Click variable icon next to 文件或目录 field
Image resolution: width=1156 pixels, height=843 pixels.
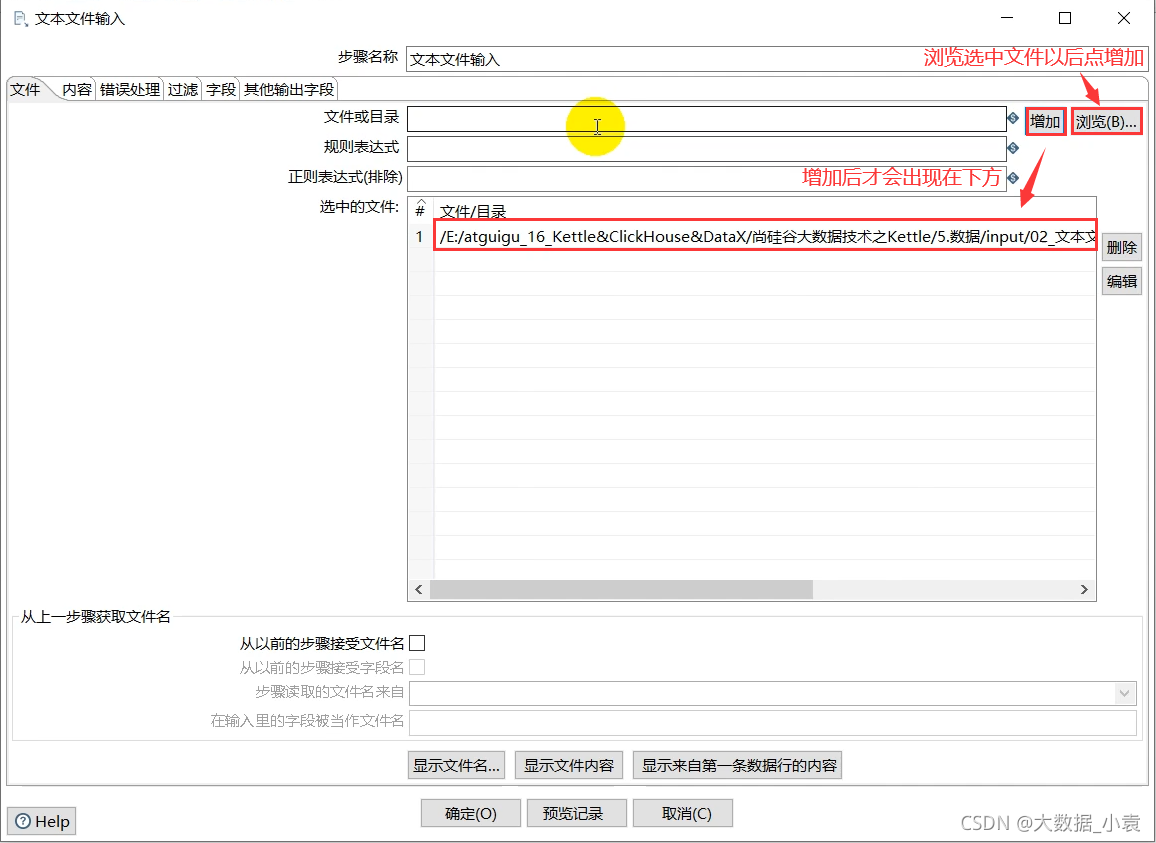click(1013, 118)
